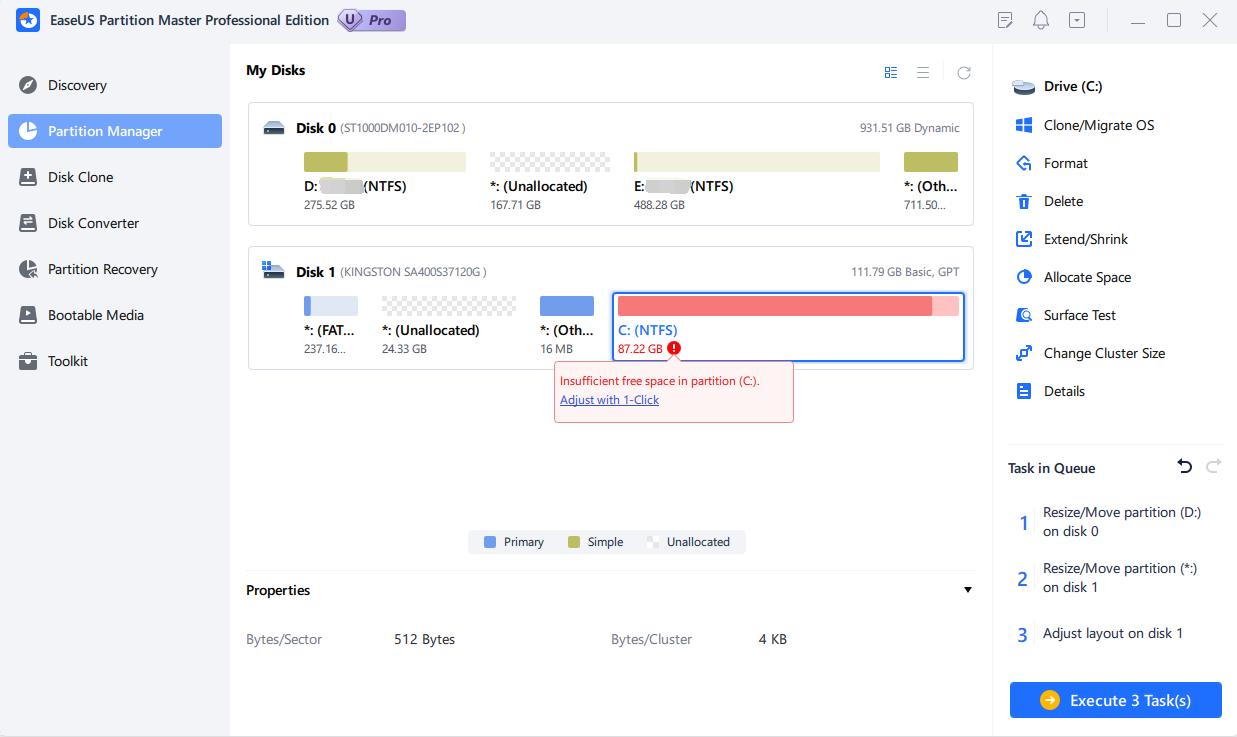
Task: Open the Toolkit sidebar item
Action: tap(67, 361)
